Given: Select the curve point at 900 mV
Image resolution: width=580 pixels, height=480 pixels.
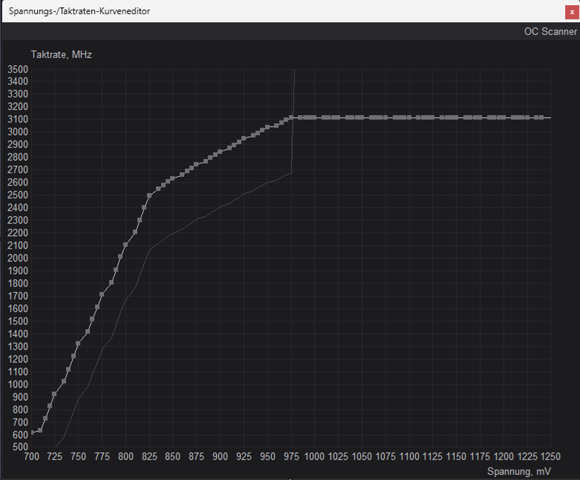Looking at the screenshot, I should pos(220,152).
